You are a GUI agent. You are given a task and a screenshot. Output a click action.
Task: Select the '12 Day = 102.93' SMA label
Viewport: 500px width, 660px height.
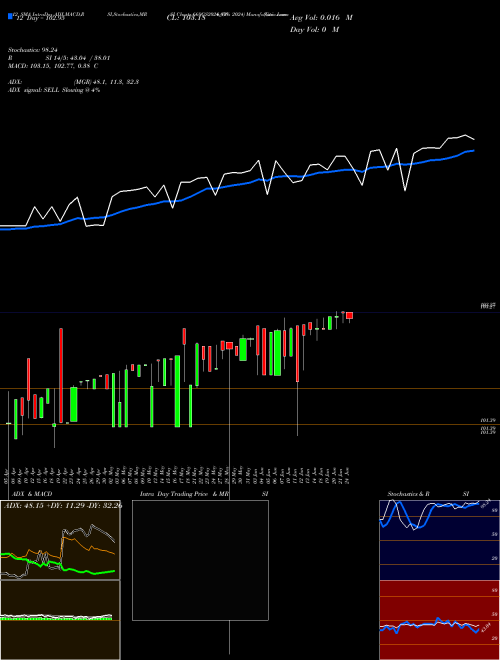coord(40,18)
